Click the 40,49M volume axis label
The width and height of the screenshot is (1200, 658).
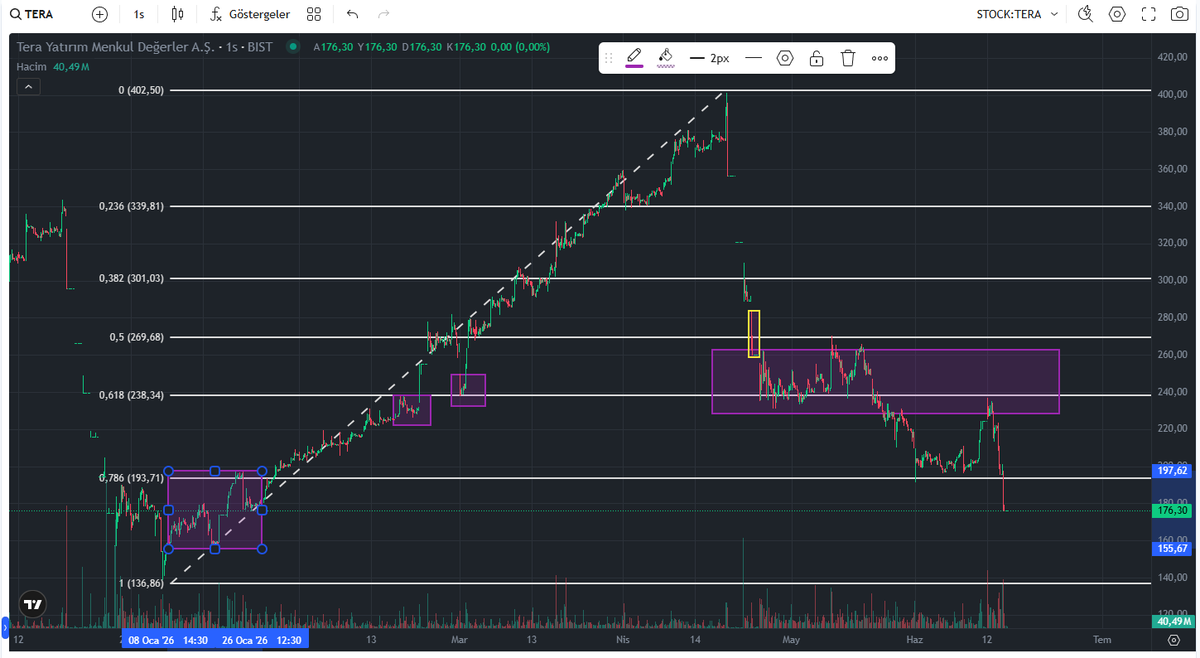[x=1171, y=621]
